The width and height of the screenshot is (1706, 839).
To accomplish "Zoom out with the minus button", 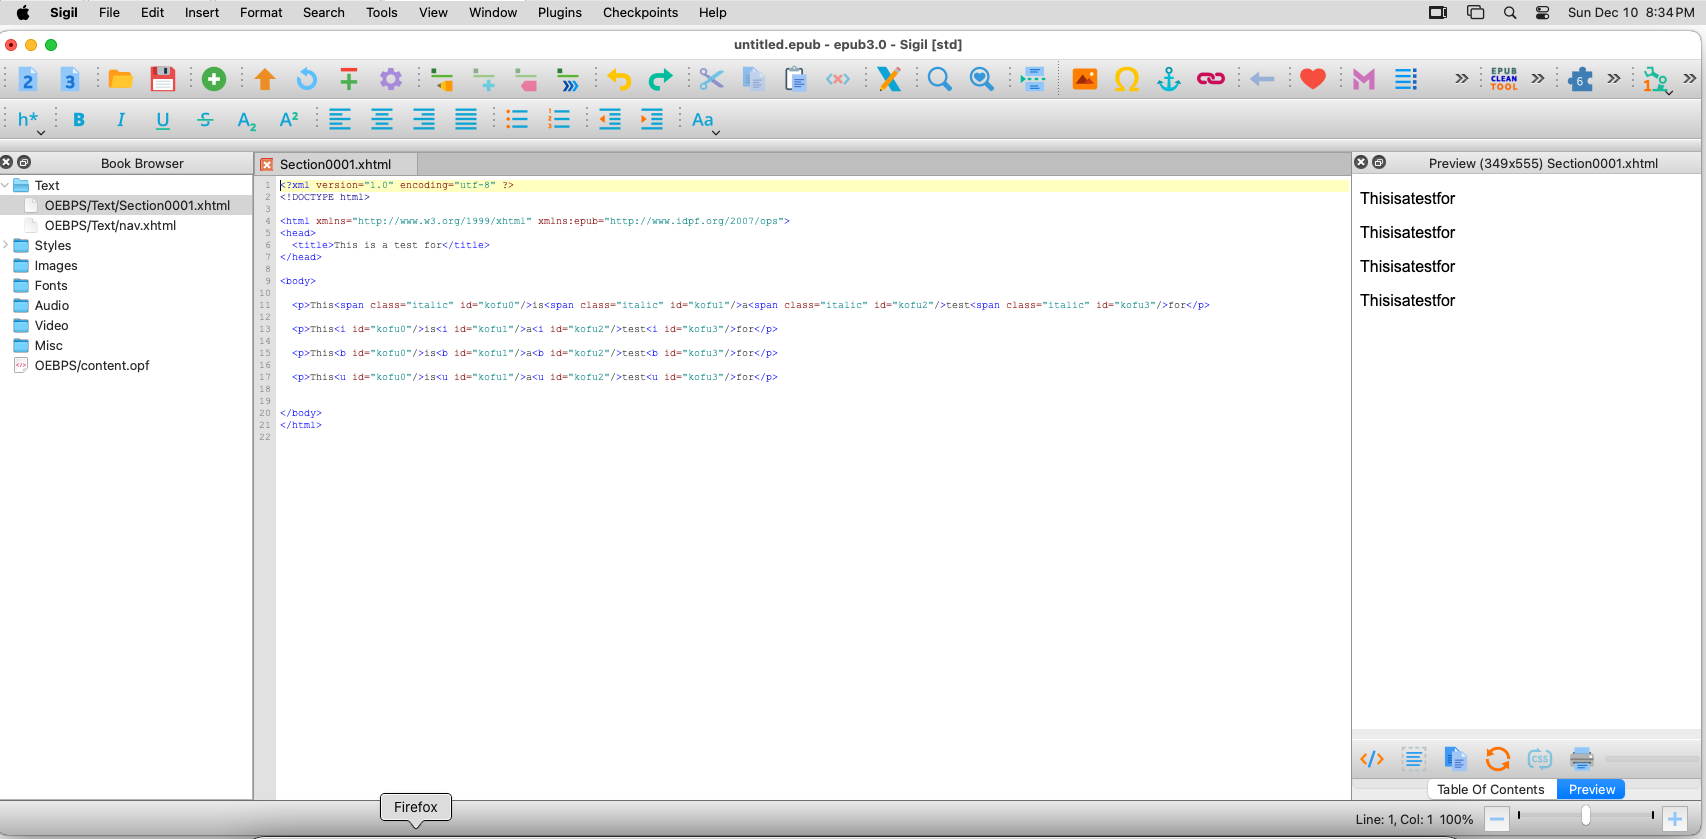I will pyautogui.click(x=1497, y=819).
